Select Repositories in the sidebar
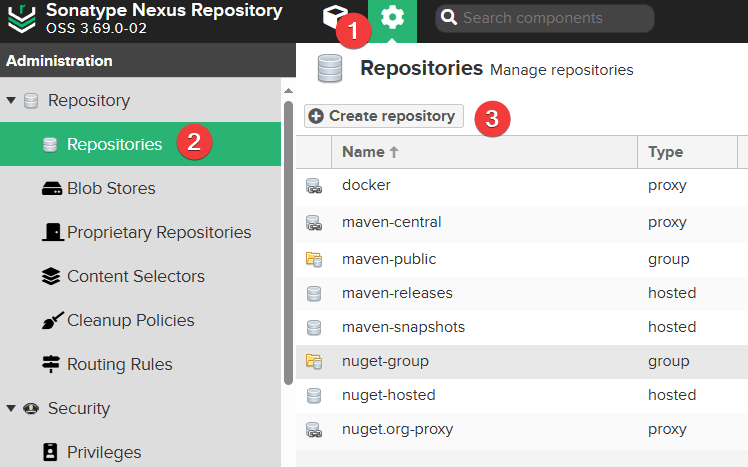 point(114,144)
